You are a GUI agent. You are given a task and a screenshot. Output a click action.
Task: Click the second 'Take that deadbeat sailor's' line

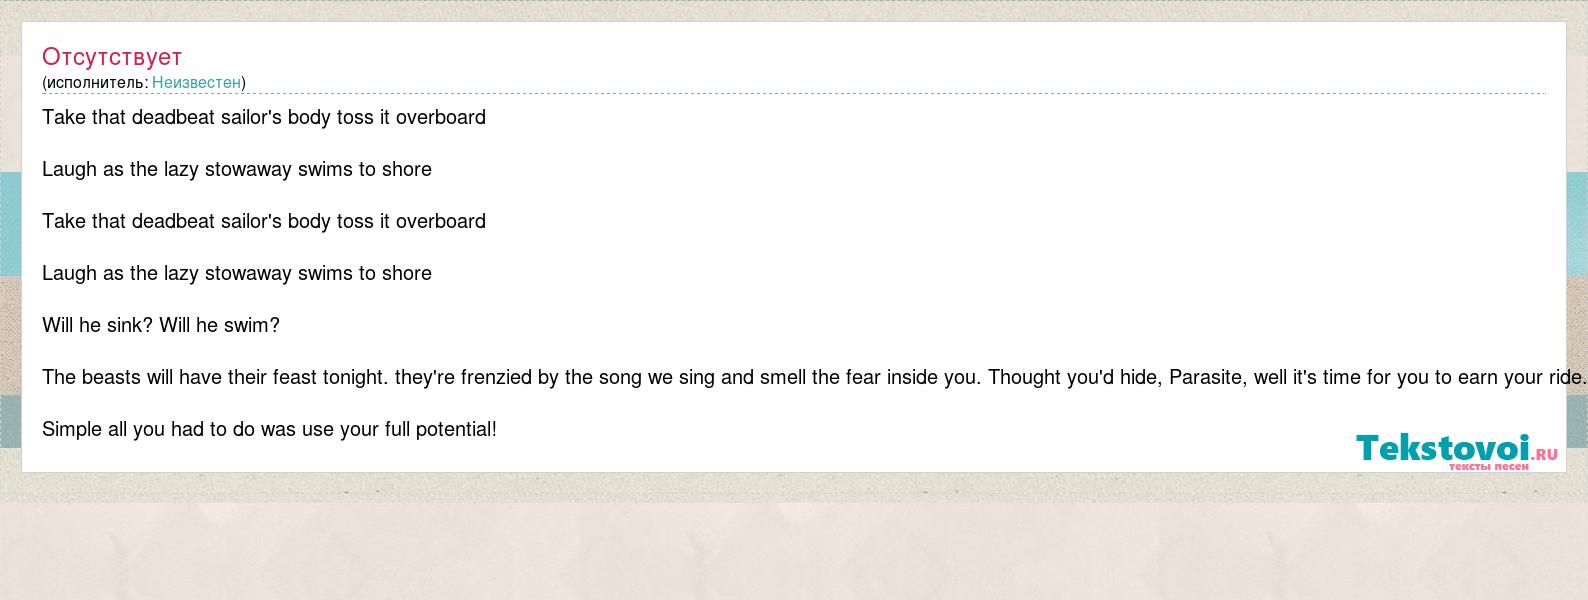click(264, 221)
